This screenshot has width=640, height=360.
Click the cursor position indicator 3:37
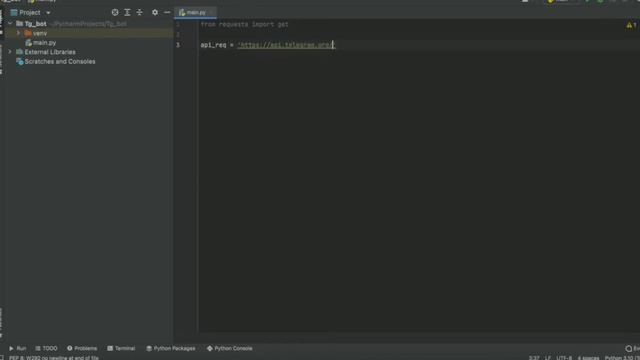(x=534, y=358)
